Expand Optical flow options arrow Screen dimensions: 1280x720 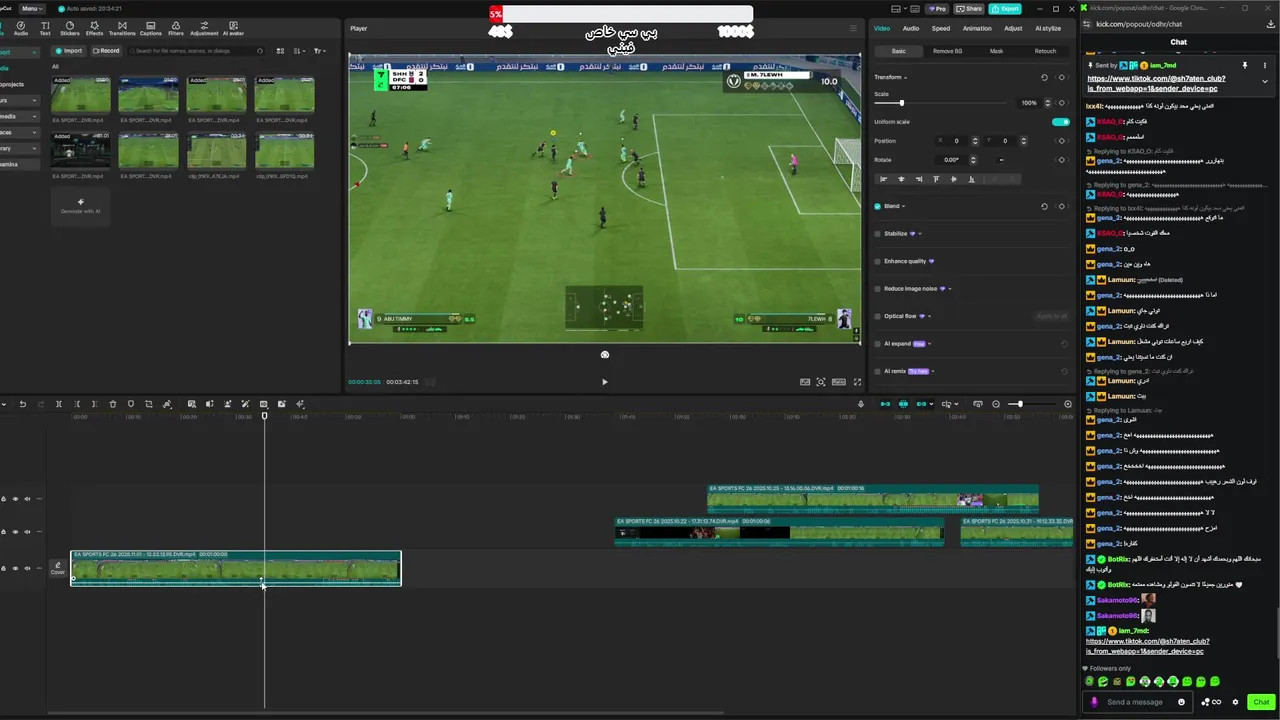tap(930, 316)
